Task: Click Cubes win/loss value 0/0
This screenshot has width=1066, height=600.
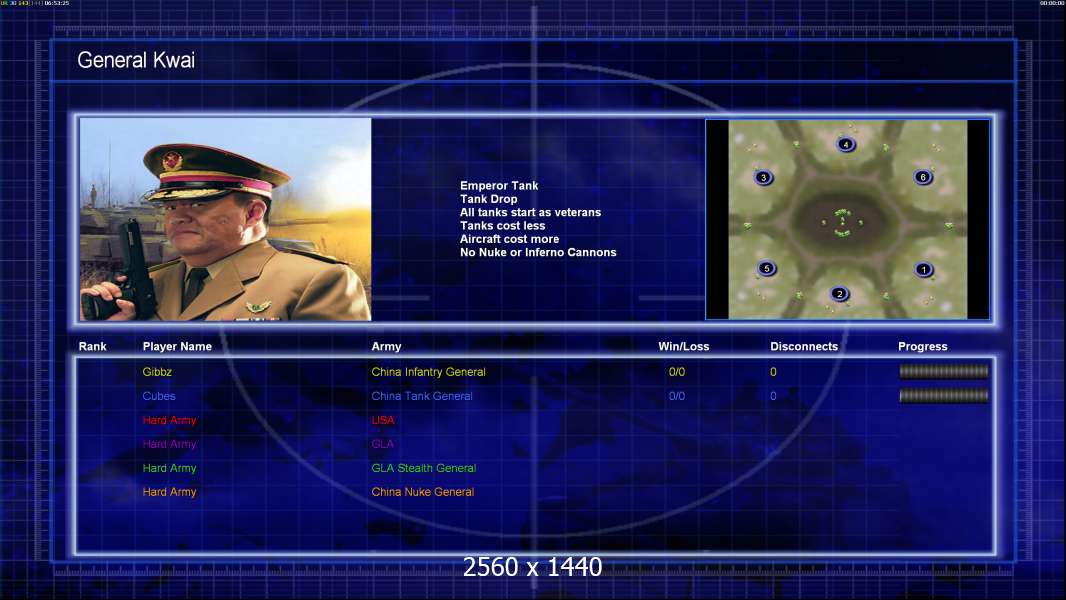Action: click(x=676, y=396)
